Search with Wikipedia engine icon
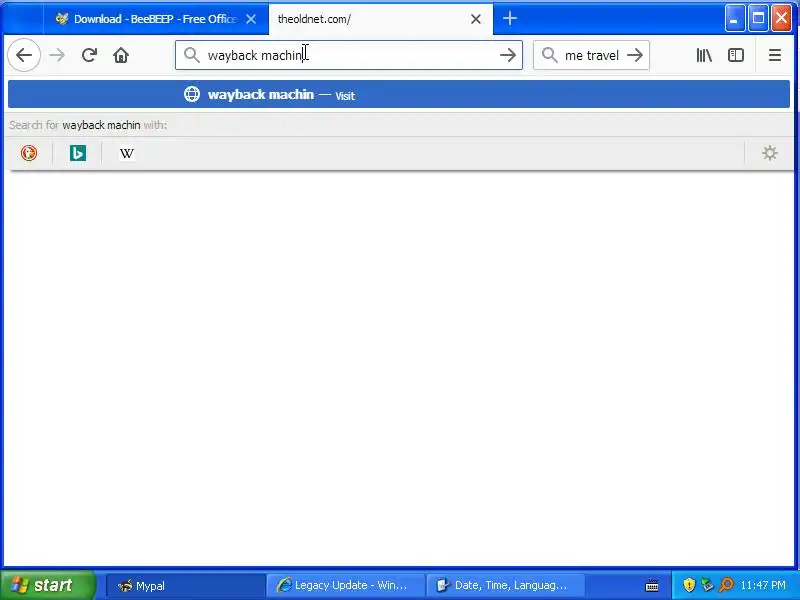Viewport: 800px width, 600px height. [x=127, y=153]
